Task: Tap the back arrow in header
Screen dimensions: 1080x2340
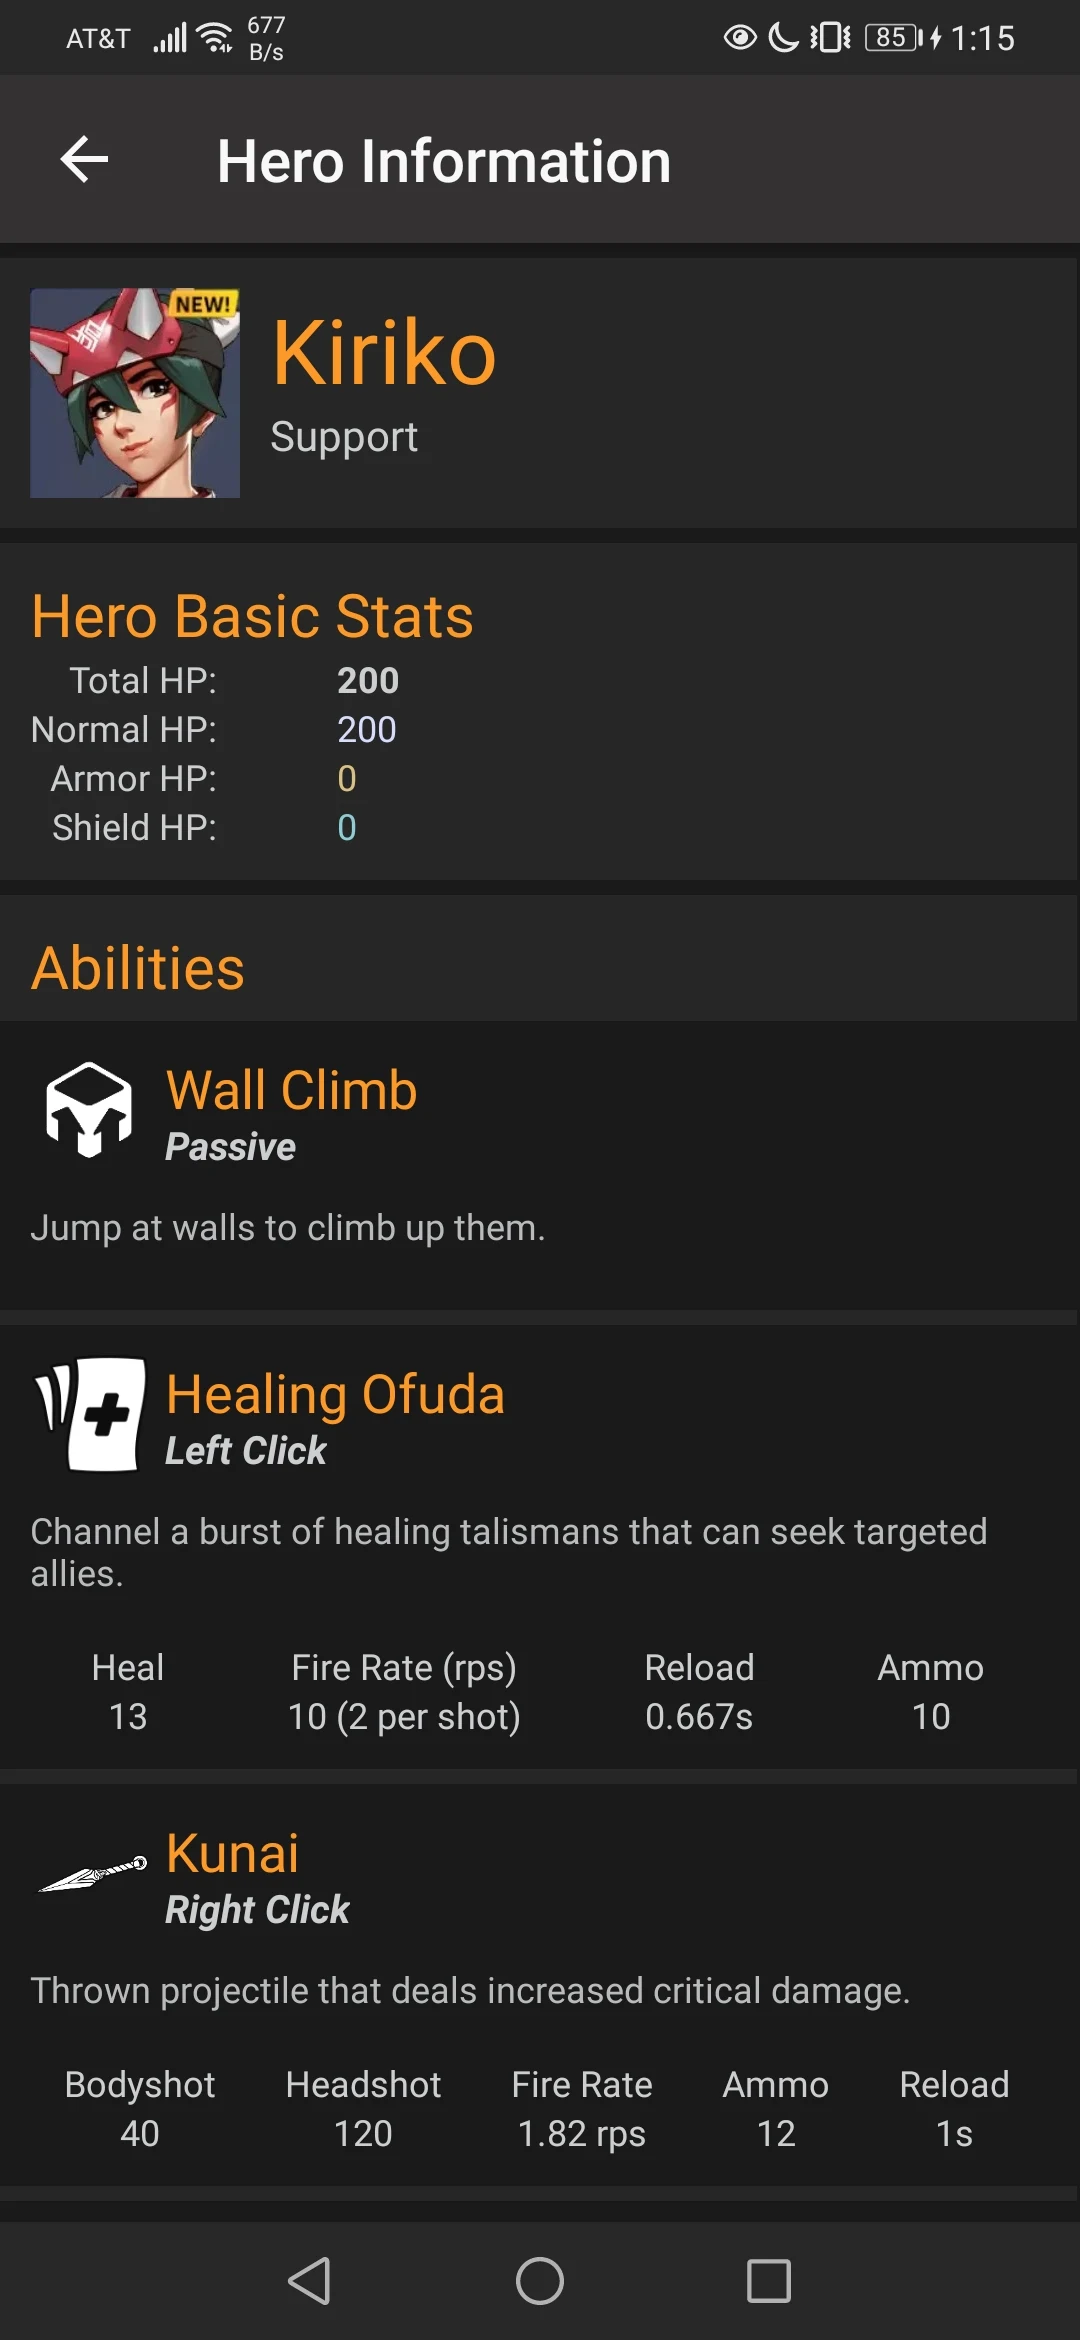Action: pyautogui.click(x=84, y=160)
